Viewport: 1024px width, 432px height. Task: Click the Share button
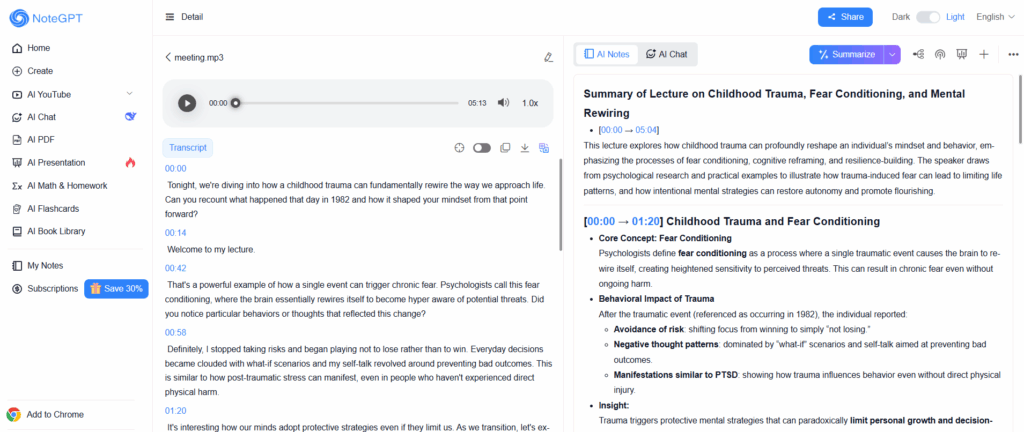point(844,17)
